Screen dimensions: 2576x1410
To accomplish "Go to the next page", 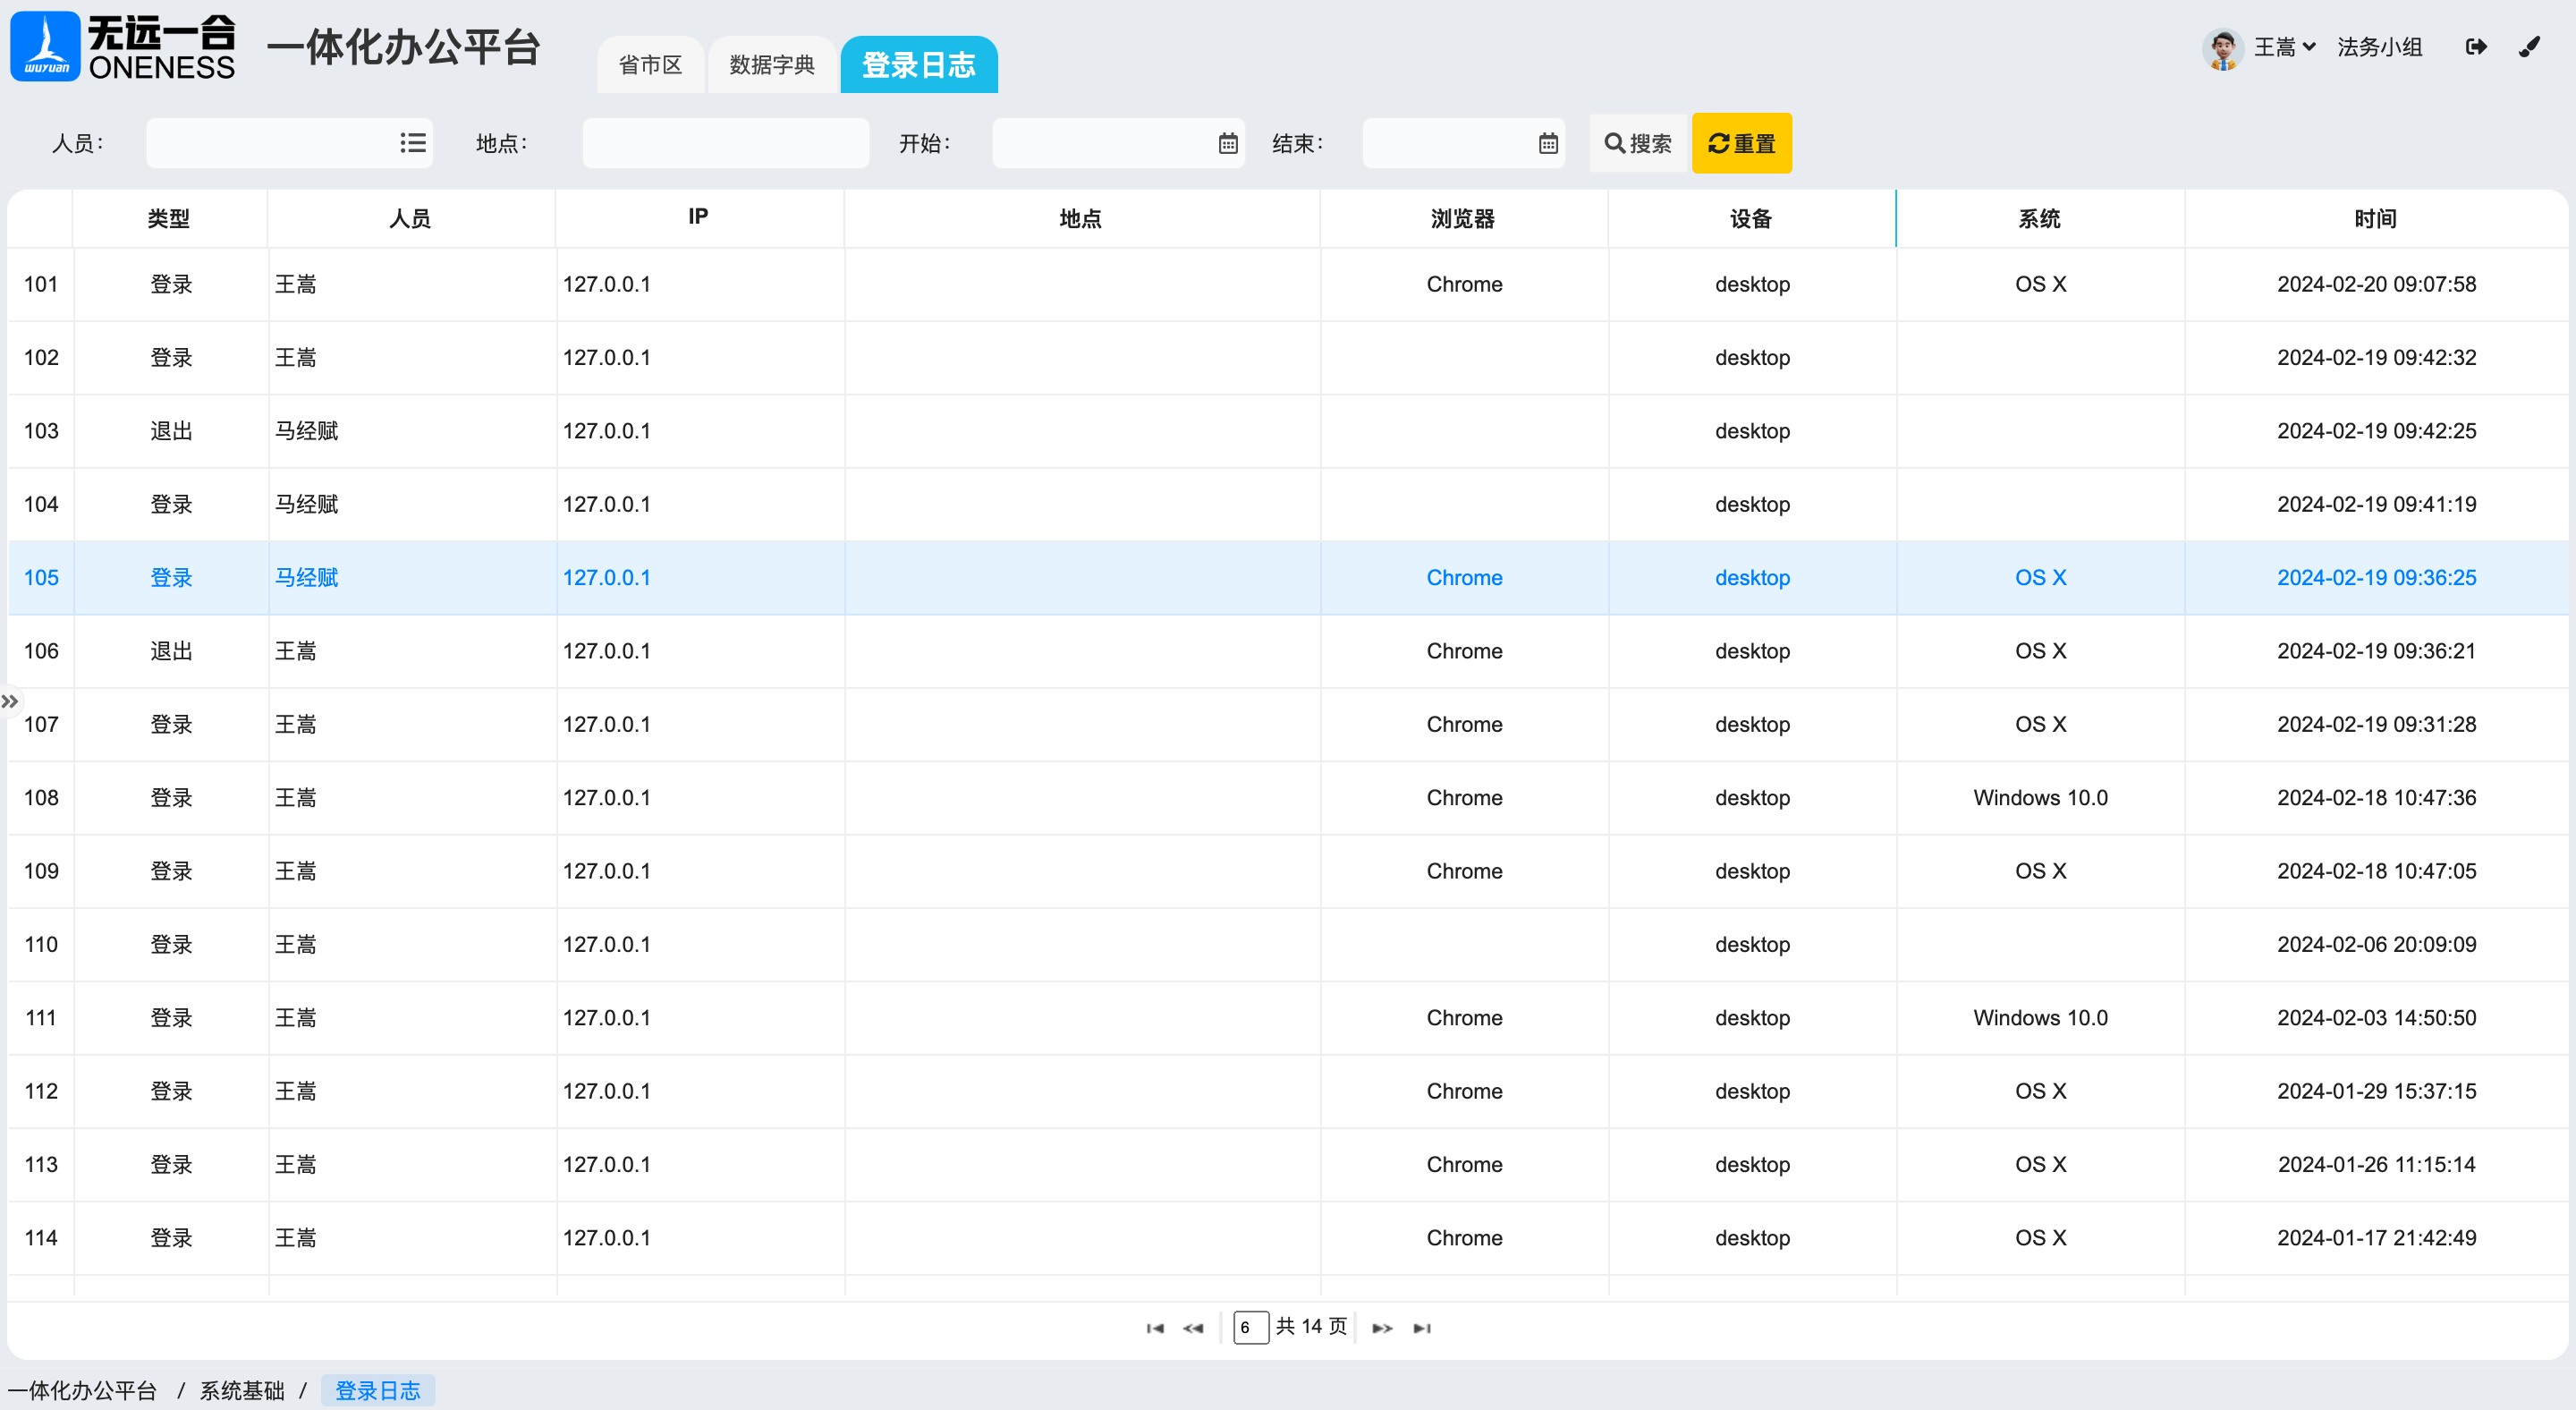I will pos(1382,1328).
